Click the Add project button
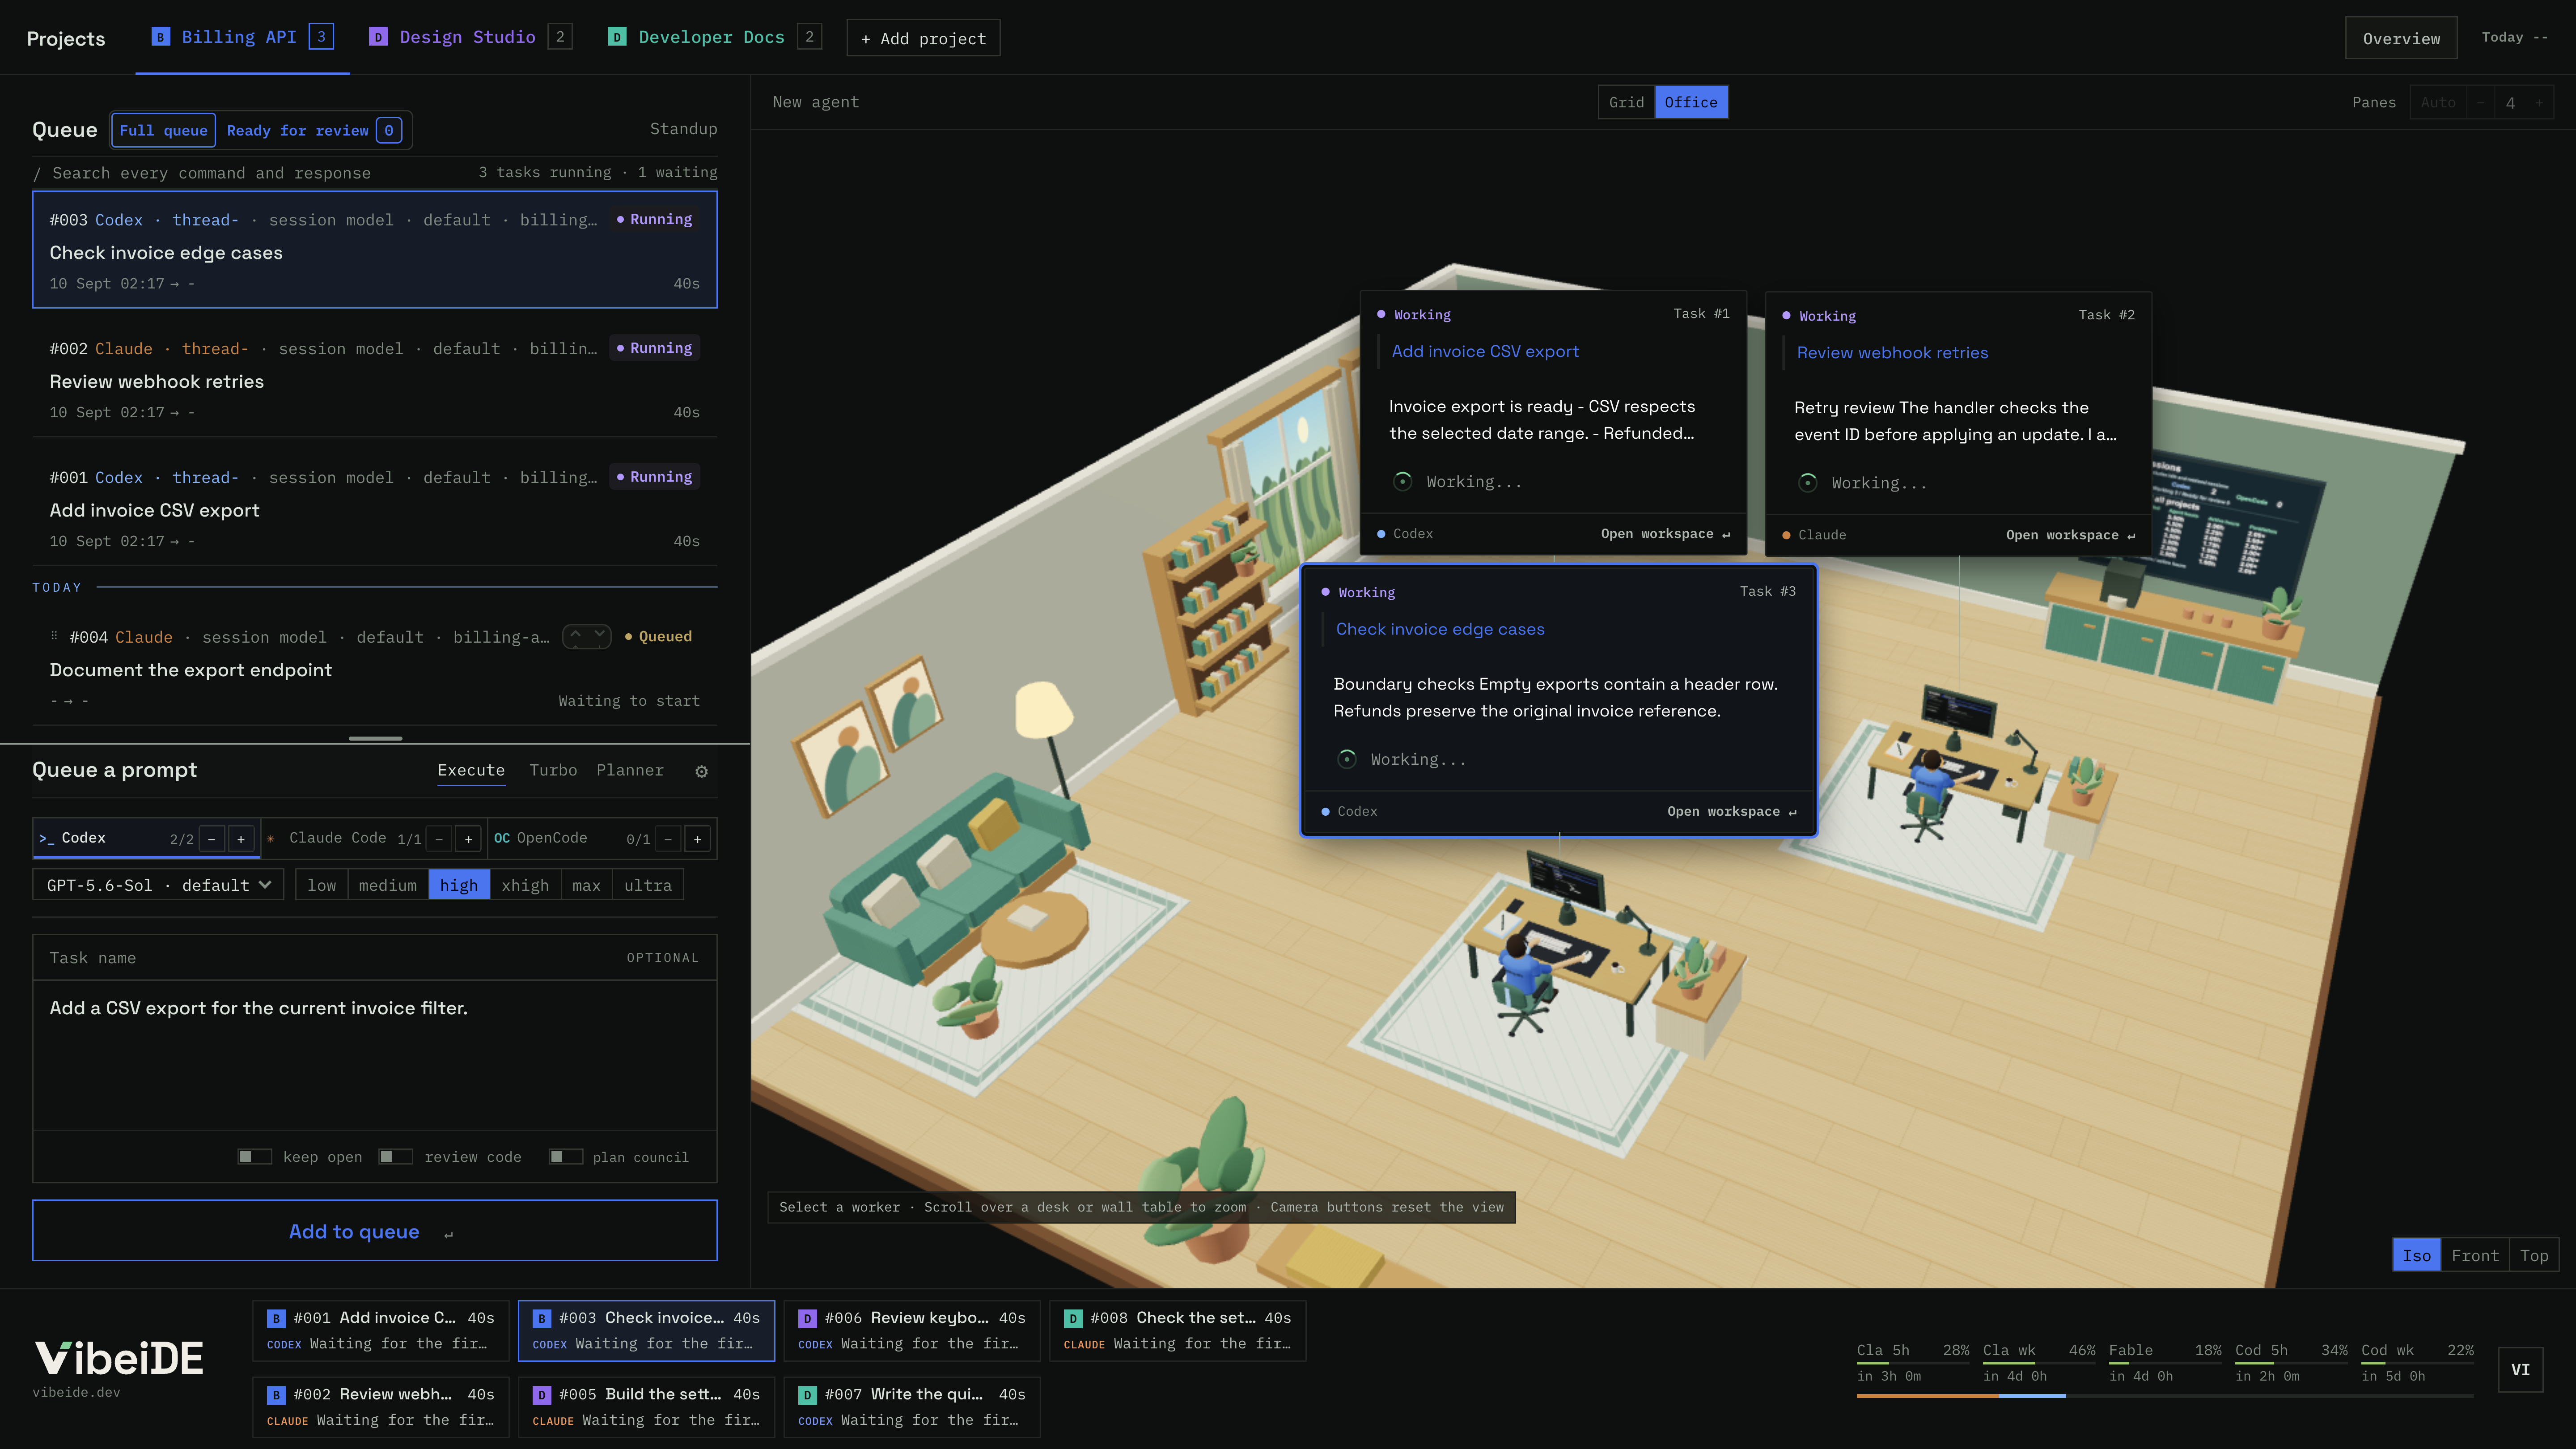 coord(923,38)
